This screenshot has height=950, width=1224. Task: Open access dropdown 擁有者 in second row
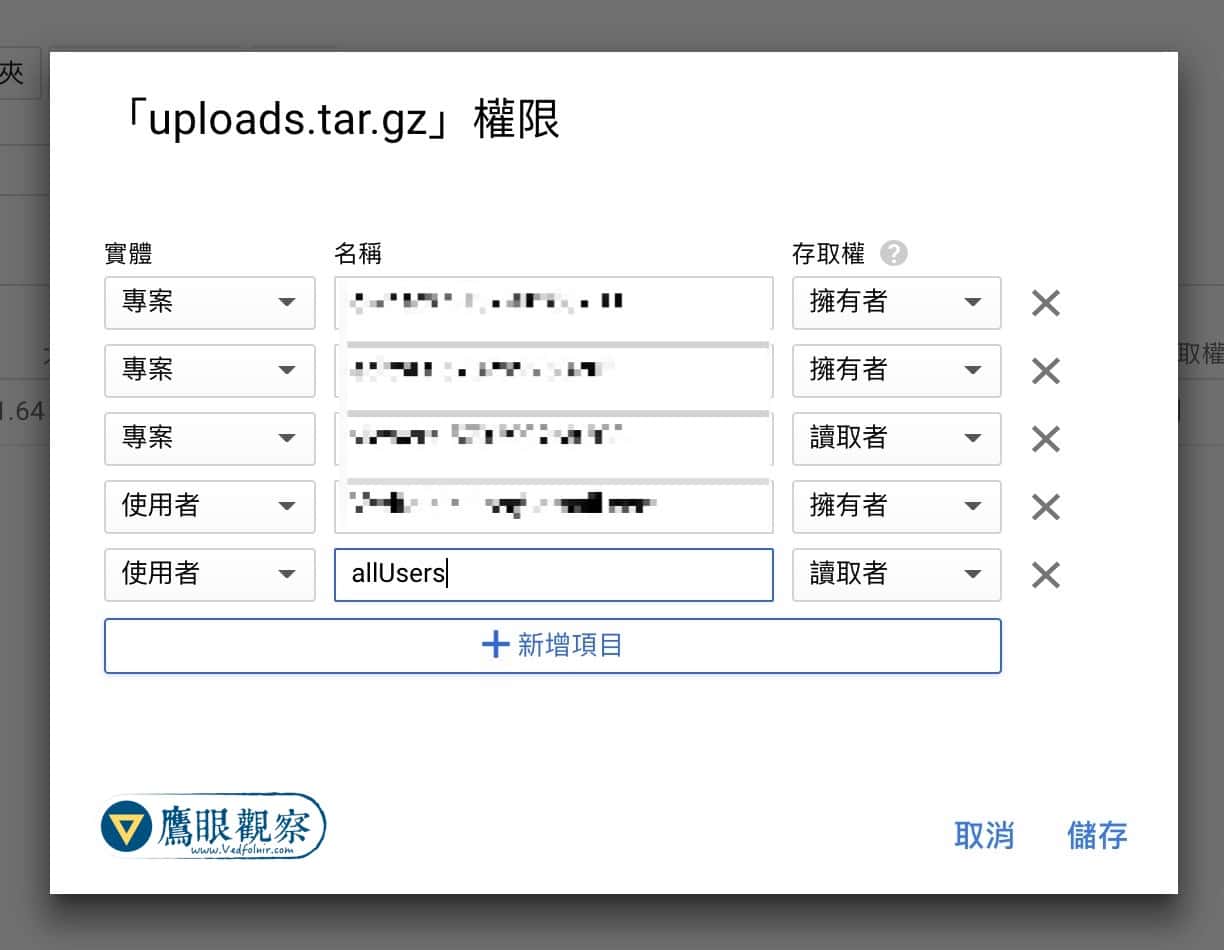[897, 371]
